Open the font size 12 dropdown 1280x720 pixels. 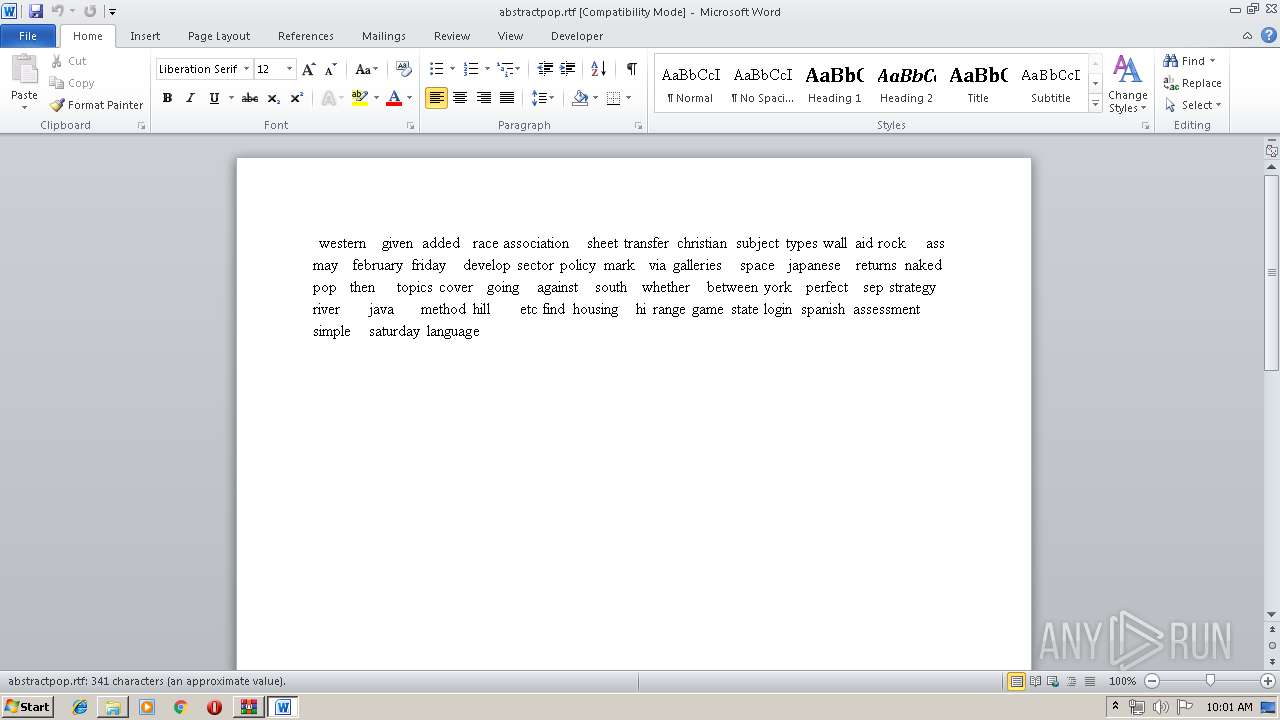(x=289, y=69)
